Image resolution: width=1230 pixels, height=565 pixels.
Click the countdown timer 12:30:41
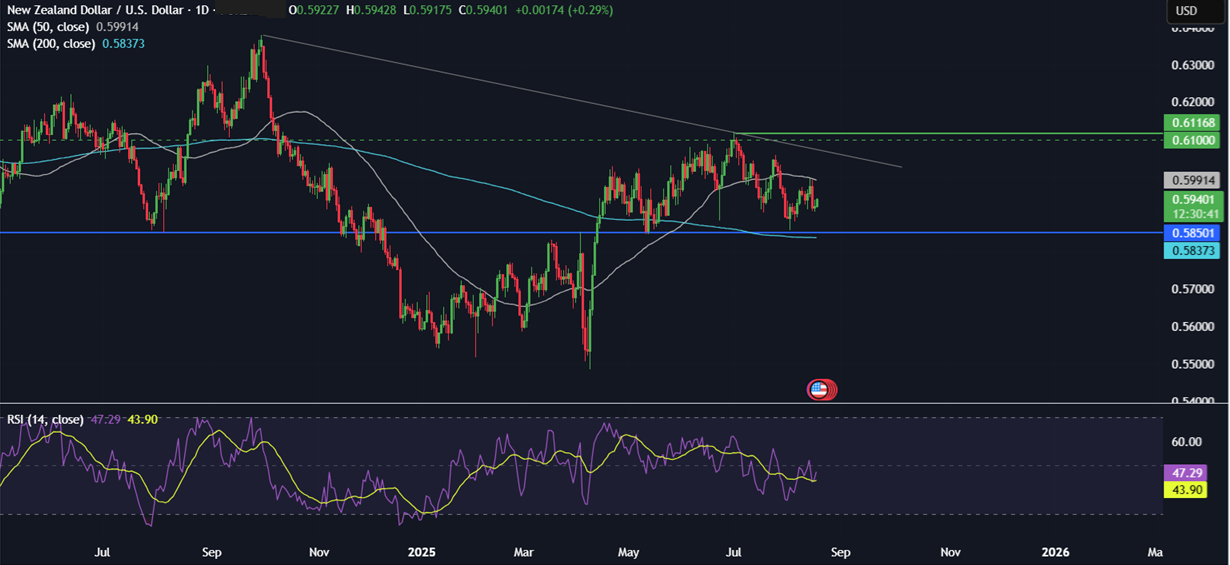point(1193,213)
